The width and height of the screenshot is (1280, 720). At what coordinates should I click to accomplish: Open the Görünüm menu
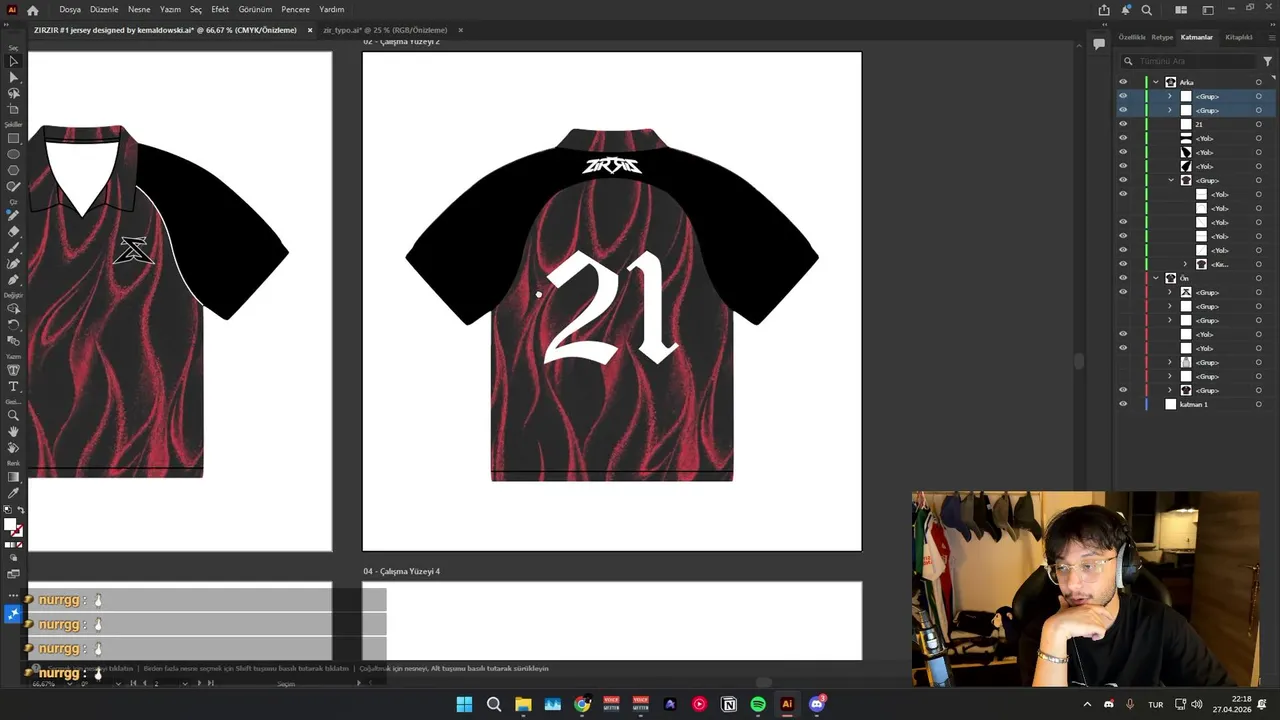coord(255,10)
